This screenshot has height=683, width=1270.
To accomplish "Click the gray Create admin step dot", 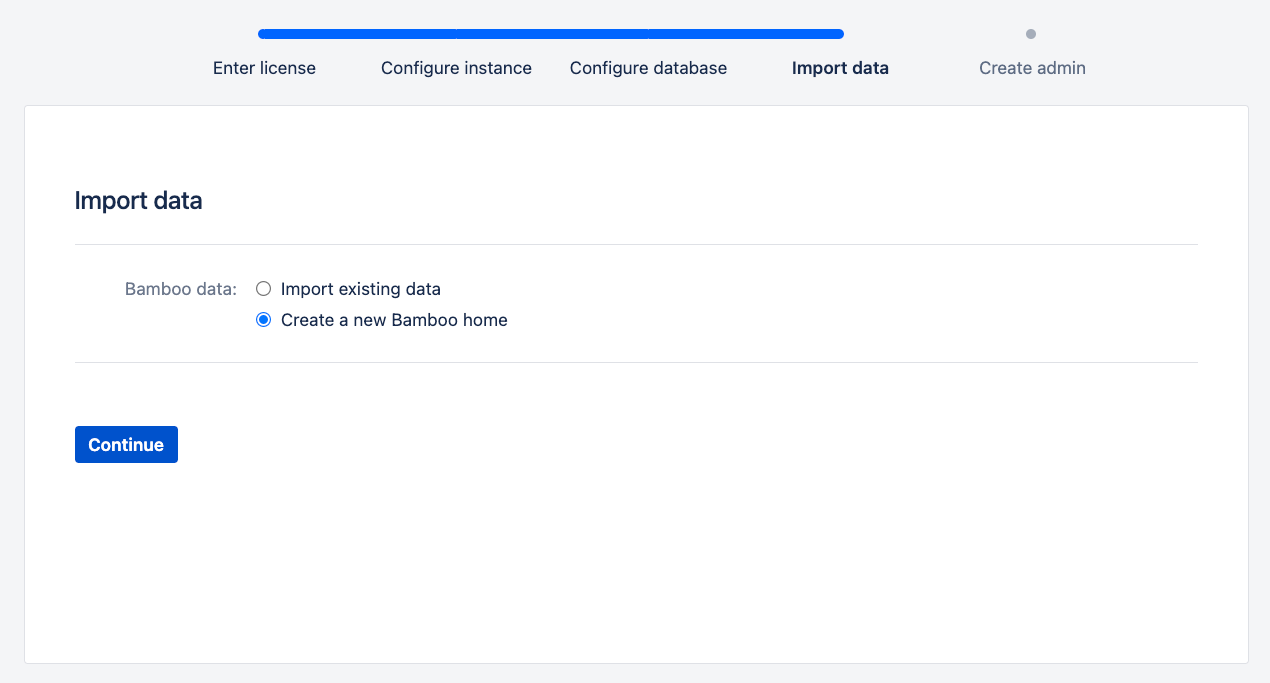I will click(1031, 34).
